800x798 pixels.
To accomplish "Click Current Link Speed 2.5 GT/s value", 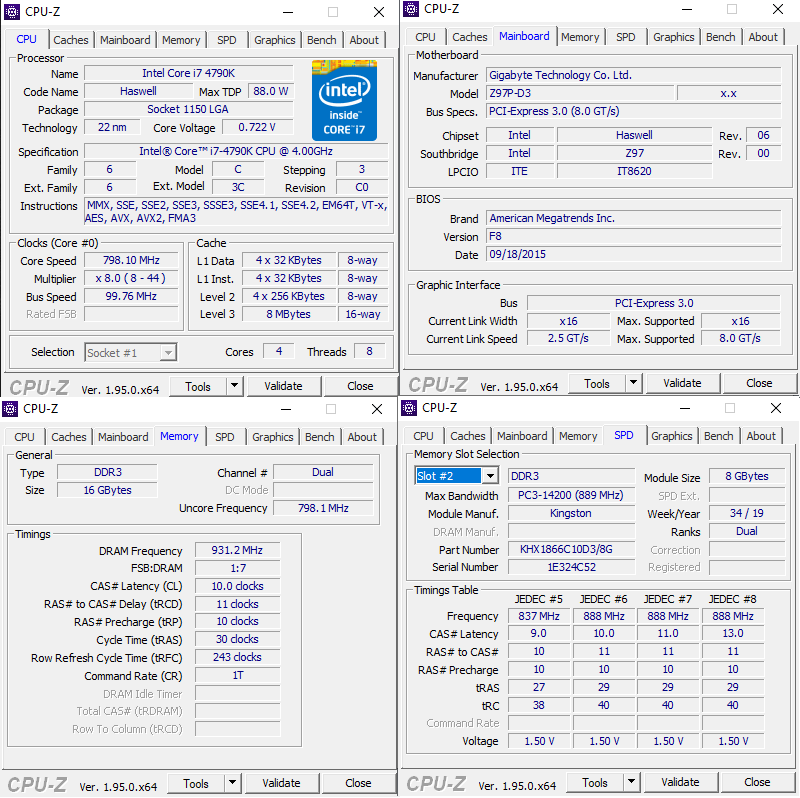I will (x=568, y=338).
